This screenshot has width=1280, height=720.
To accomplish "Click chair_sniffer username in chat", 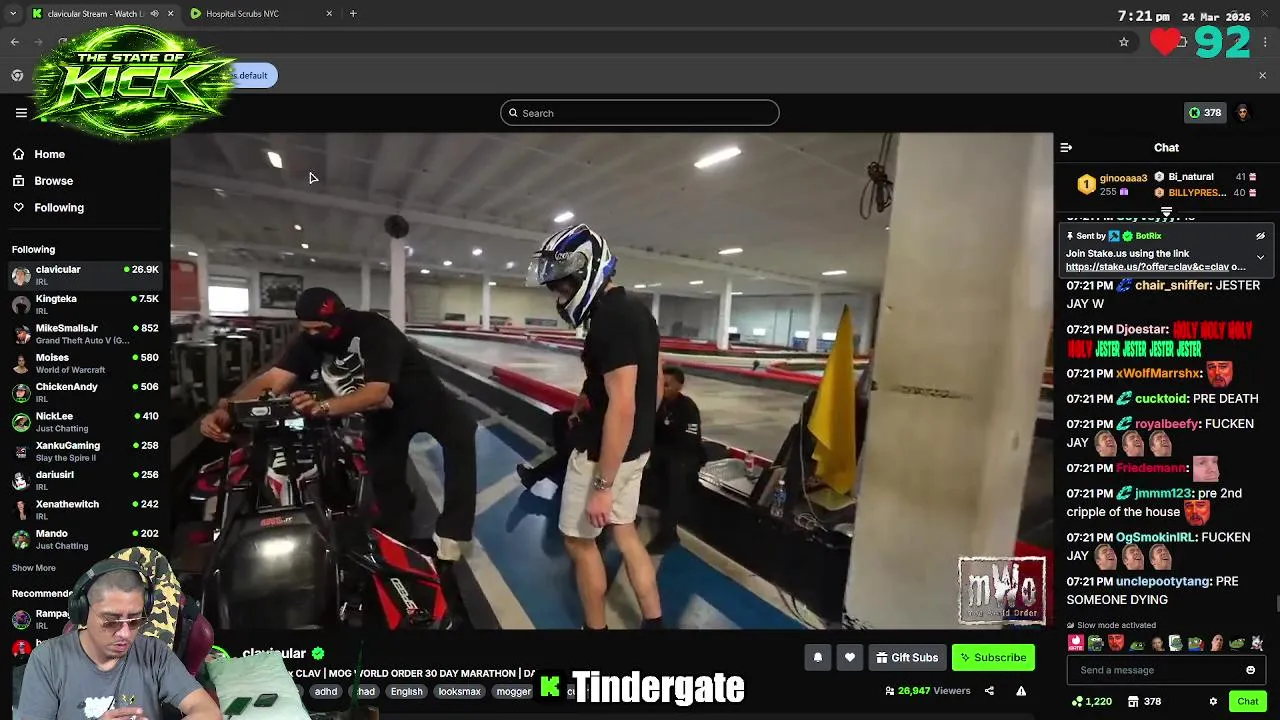I will 1173,285.
